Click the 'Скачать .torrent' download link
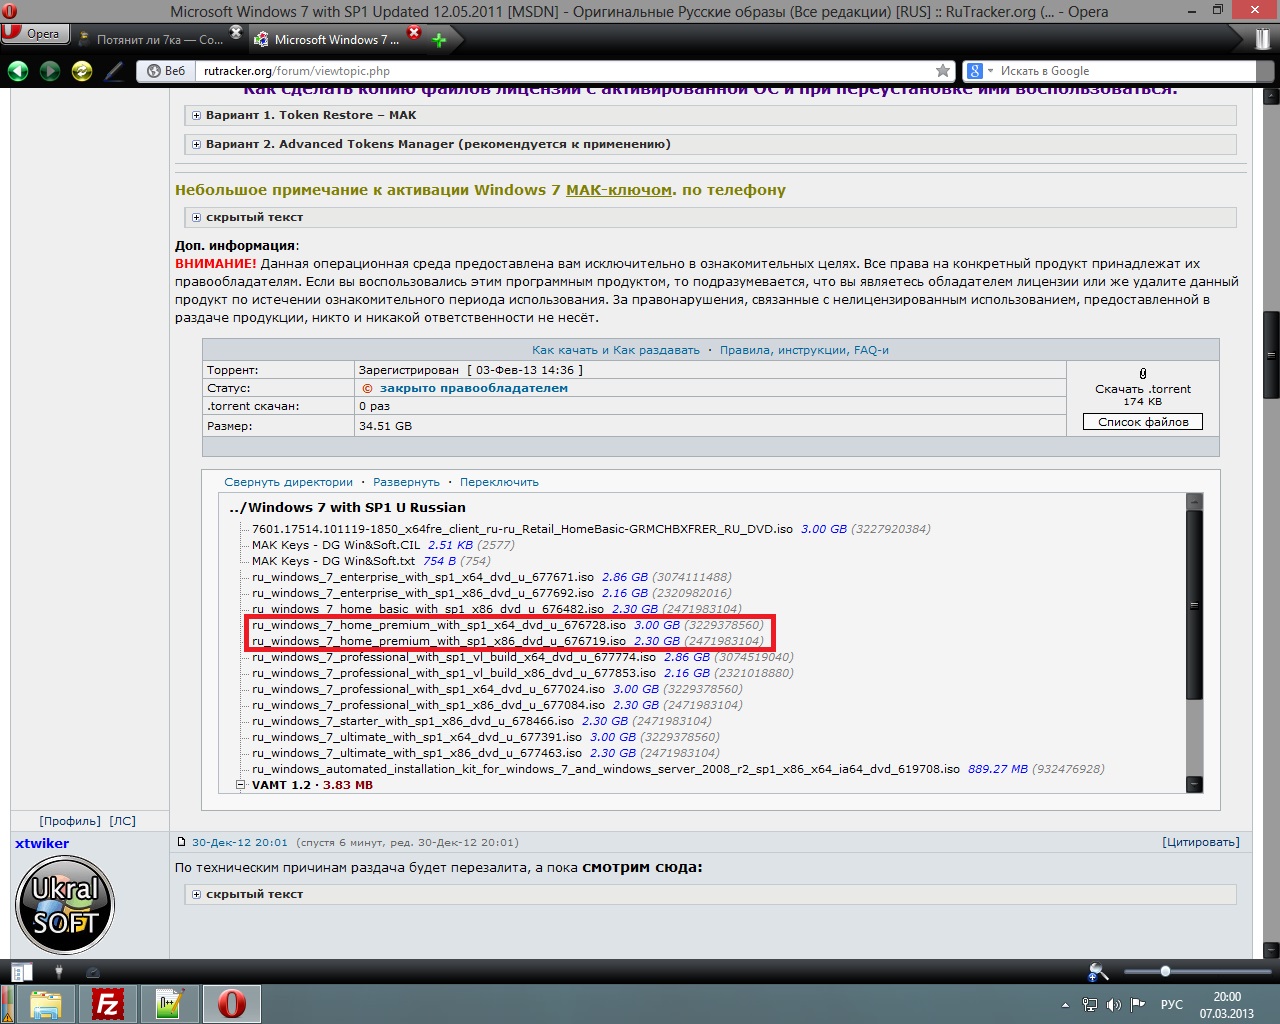 click(x=1143, y=389)
